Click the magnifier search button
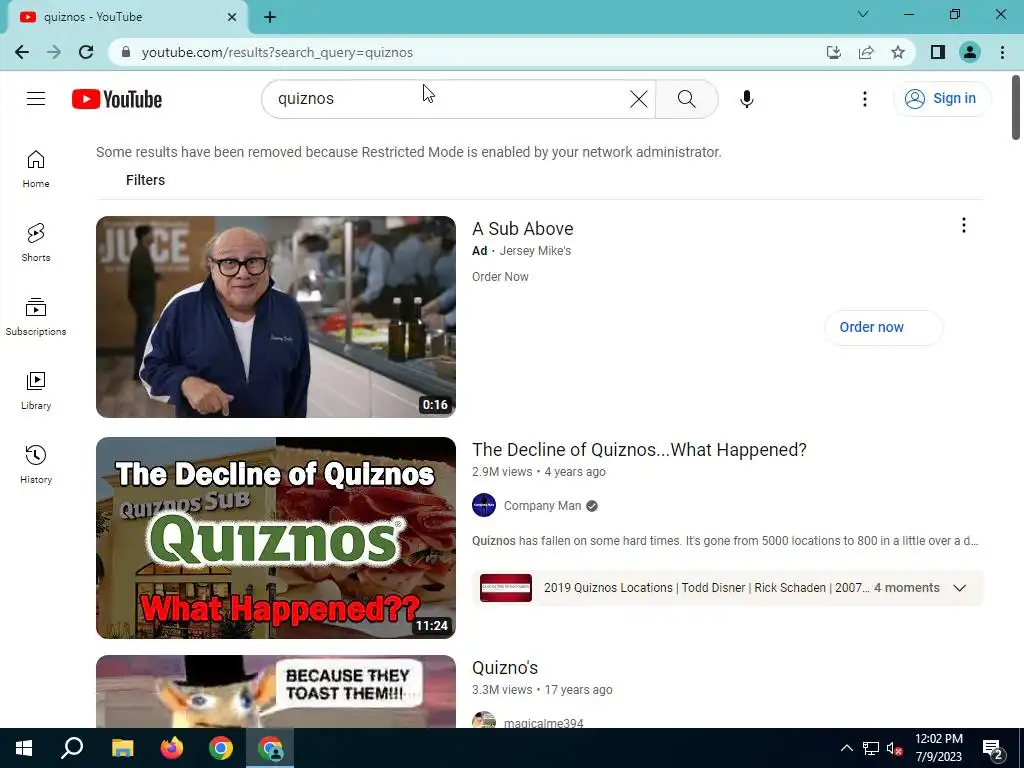The image size is (1024, 768). [686, 99]
